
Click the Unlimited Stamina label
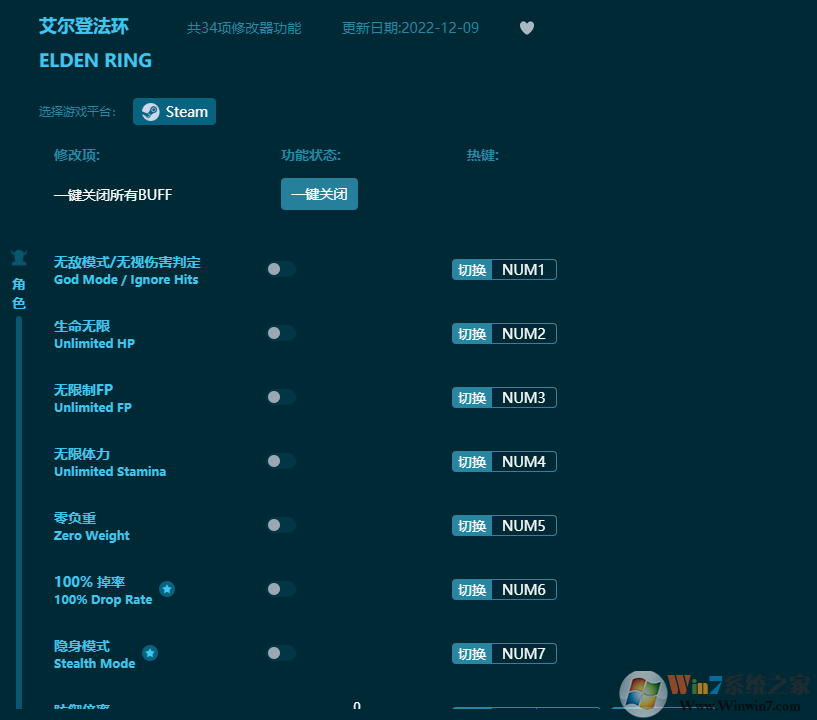pyautogui.click(x=110, y=472)
